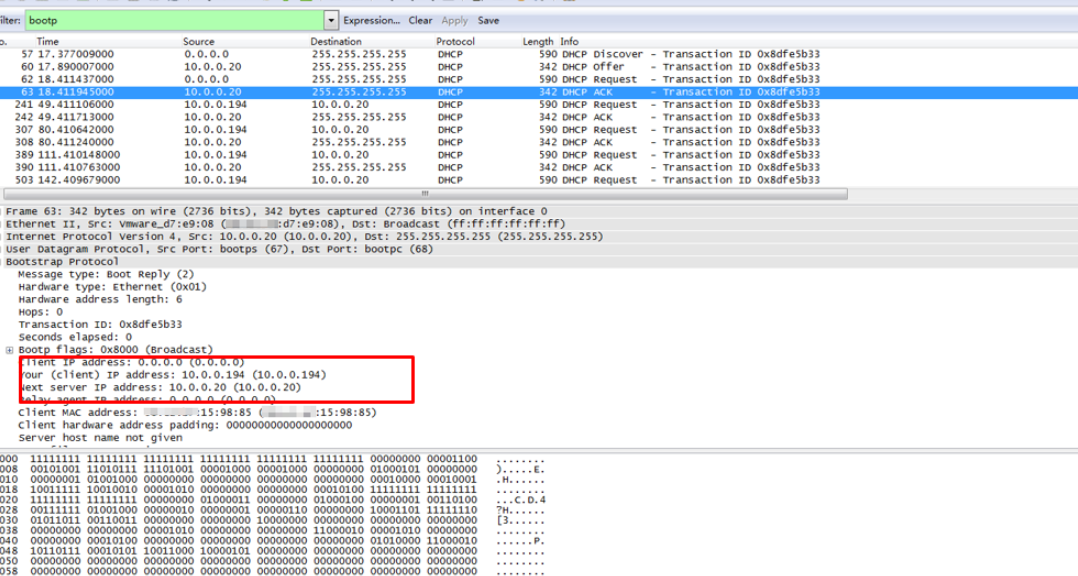This screenshot has height=576, width=1078.
Task: Select the Hops: 0 field
Action: click(x=40, y=312)
